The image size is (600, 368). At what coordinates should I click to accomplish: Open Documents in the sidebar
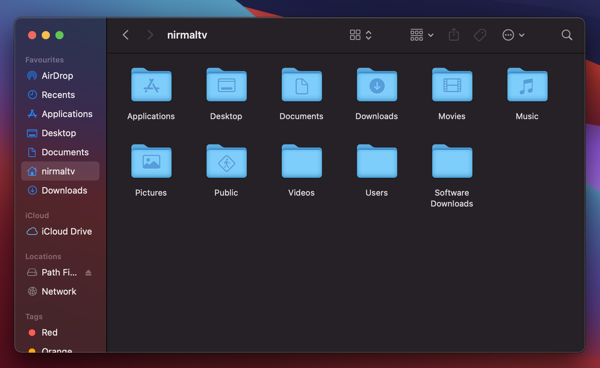tap(60, 152)
